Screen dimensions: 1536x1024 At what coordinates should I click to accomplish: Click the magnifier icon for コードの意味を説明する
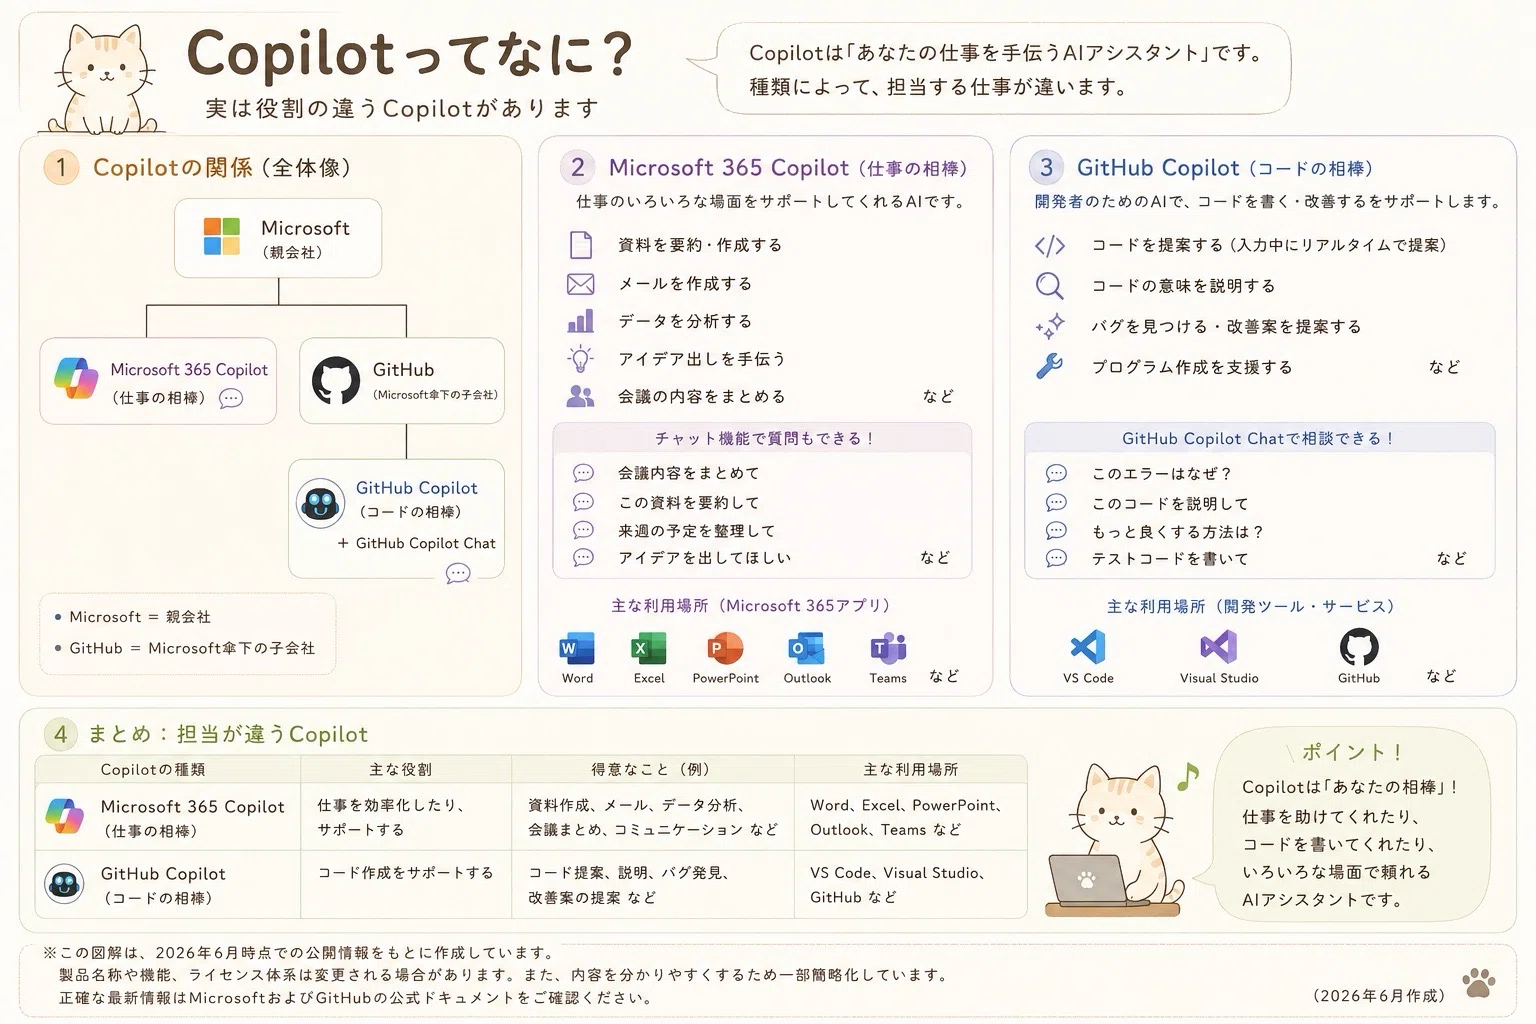[x=1049, y=286]
